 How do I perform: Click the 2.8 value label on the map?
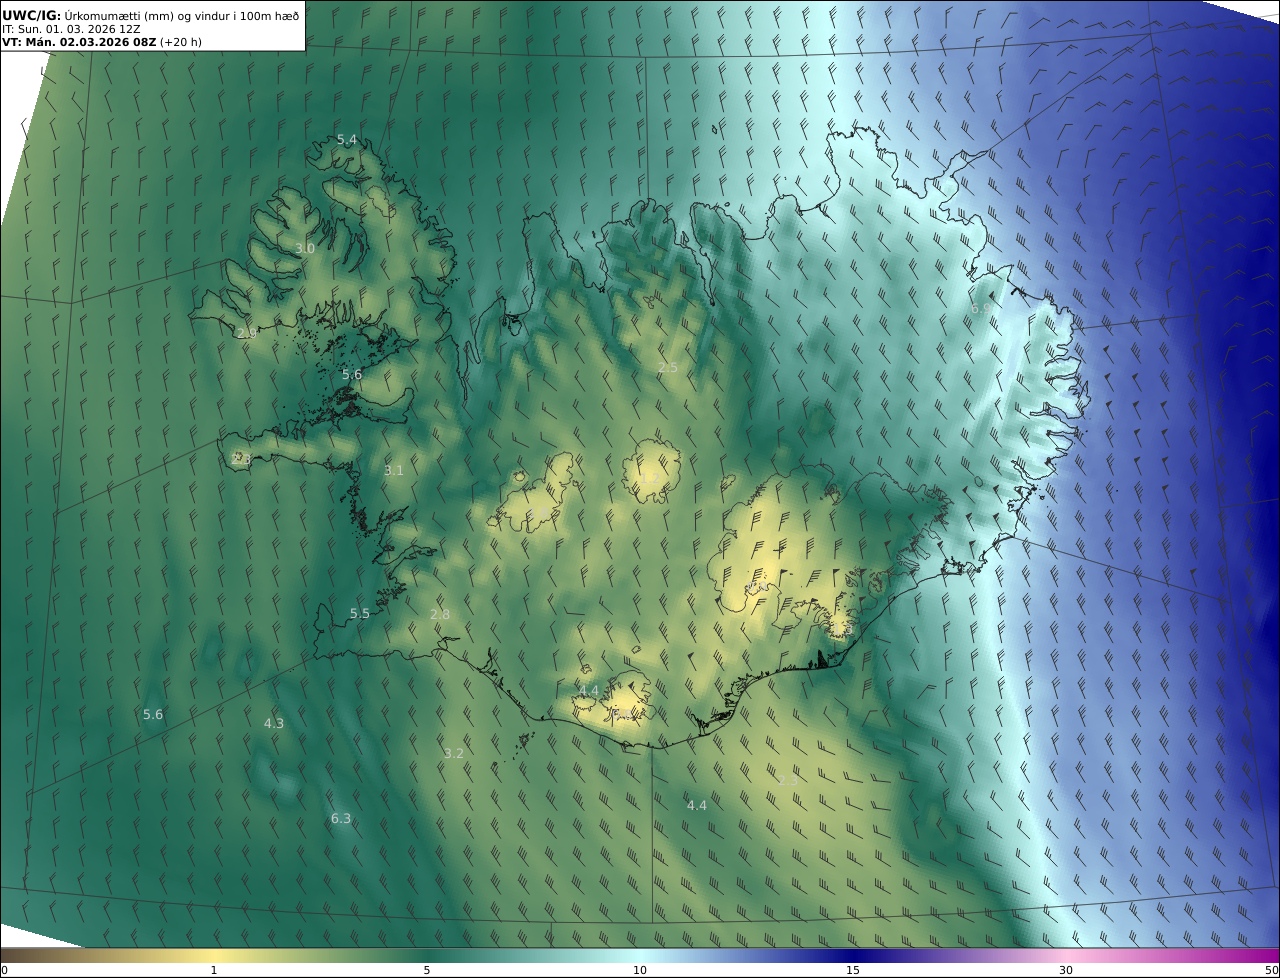[440, 614]
